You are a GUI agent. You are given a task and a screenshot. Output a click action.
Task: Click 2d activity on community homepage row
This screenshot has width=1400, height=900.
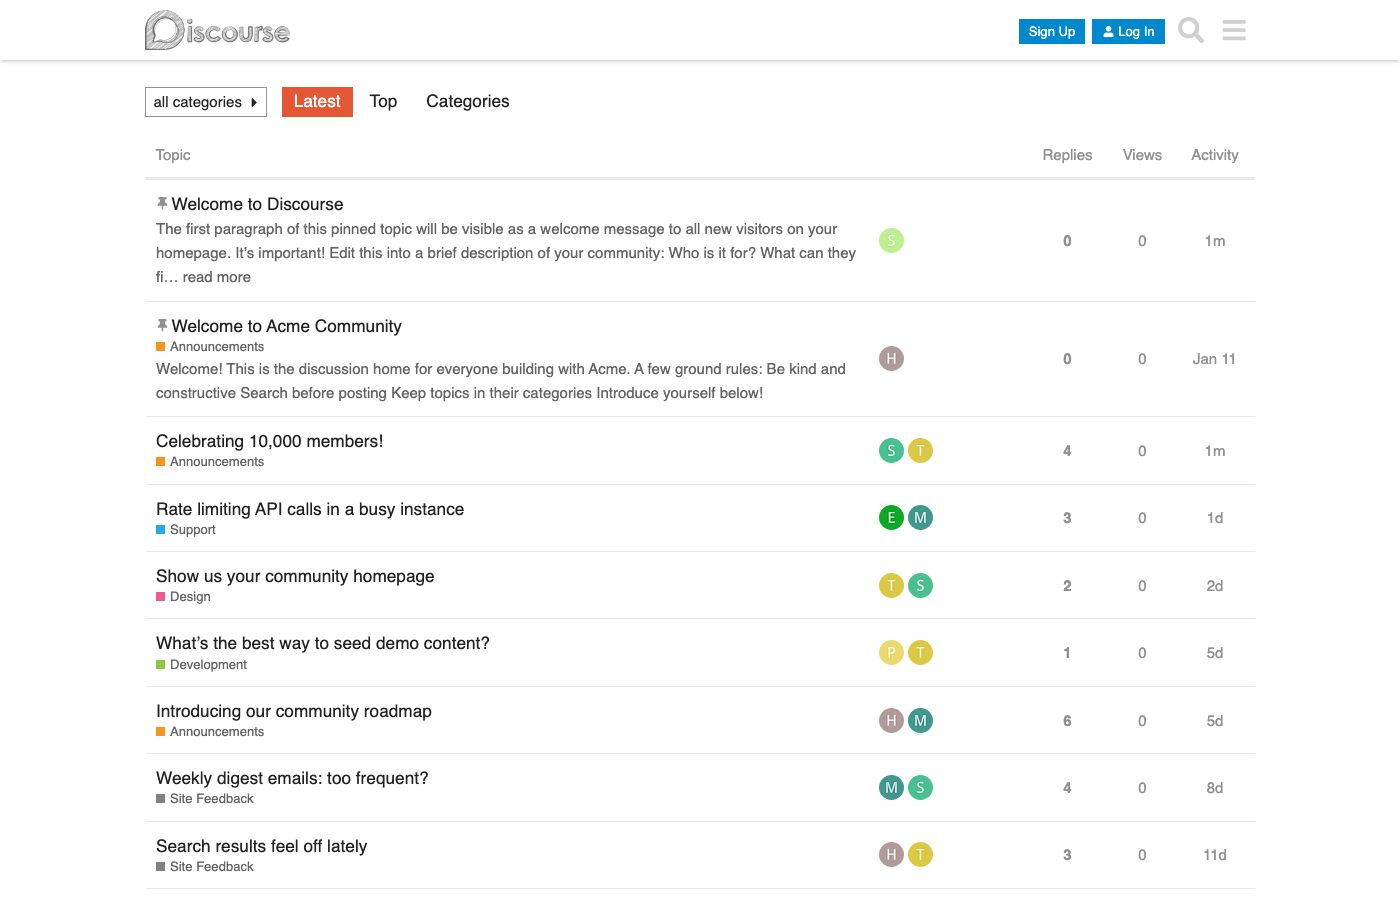coord(1214,586)
